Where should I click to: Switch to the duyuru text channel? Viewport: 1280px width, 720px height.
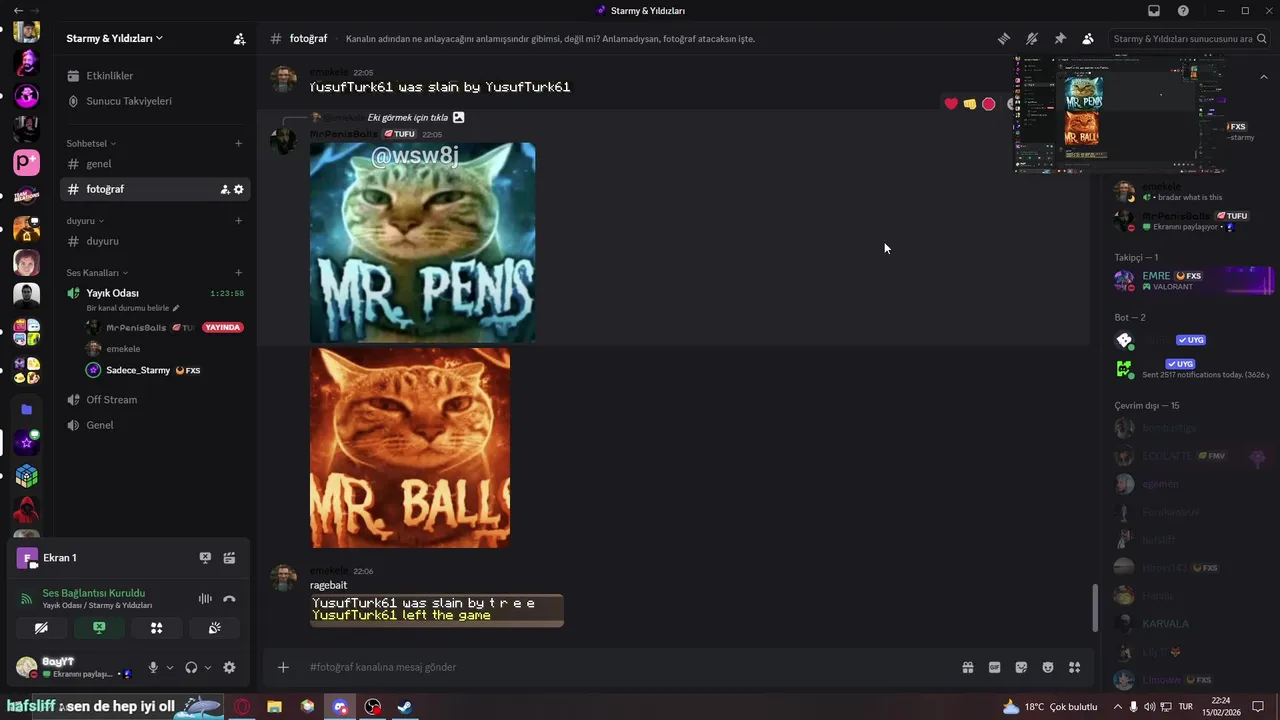pos(154,241)
